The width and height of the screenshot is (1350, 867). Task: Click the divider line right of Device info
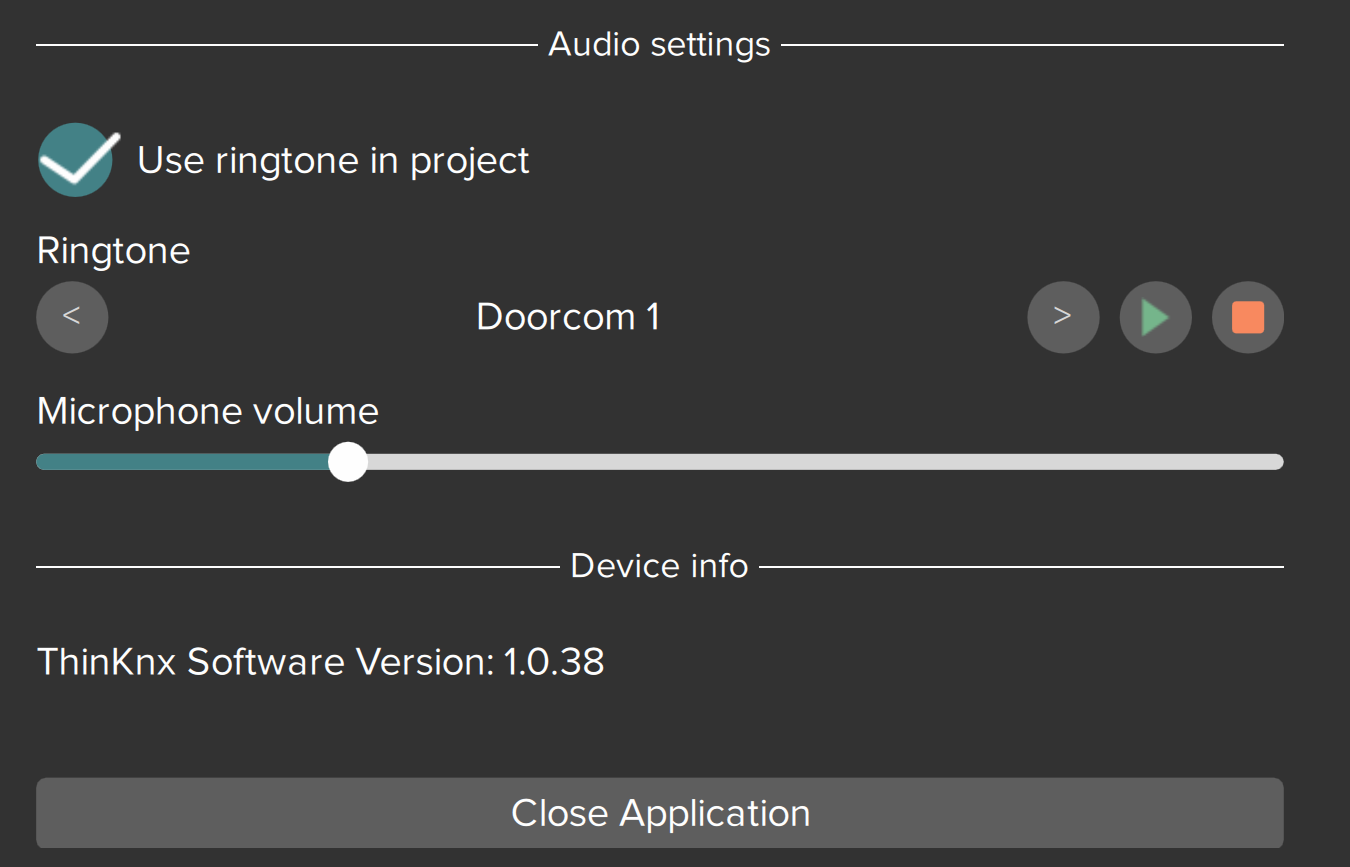1020,567
